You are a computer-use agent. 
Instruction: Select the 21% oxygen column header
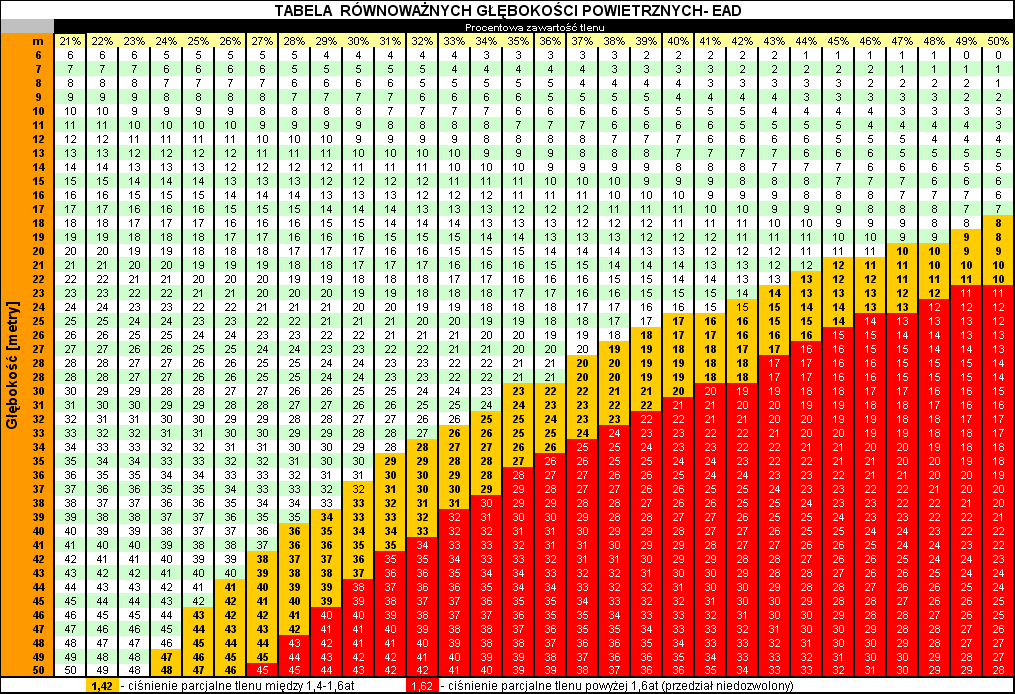(x=70, y=40)
